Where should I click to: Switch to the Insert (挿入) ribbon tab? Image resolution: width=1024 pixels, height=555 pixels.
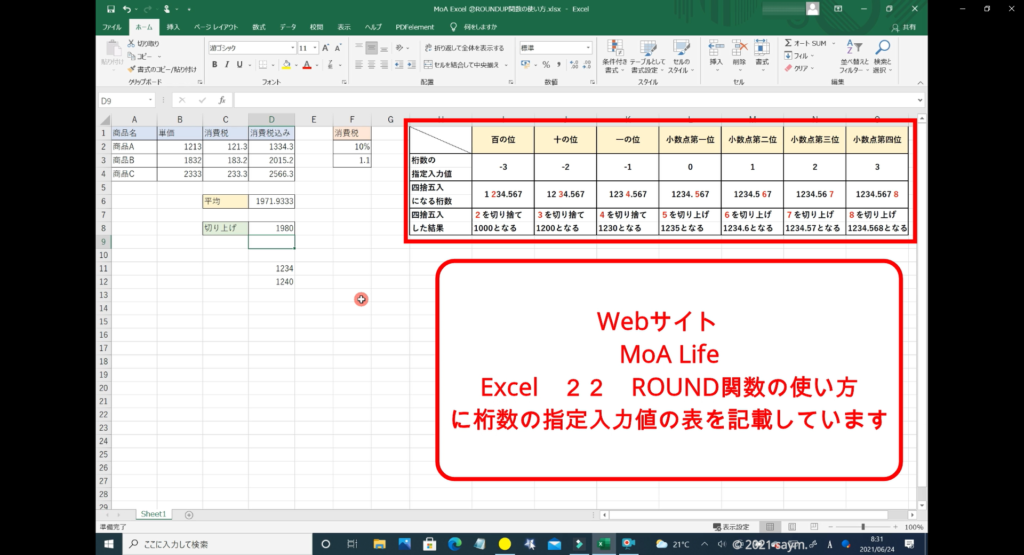tap(174, 27)
